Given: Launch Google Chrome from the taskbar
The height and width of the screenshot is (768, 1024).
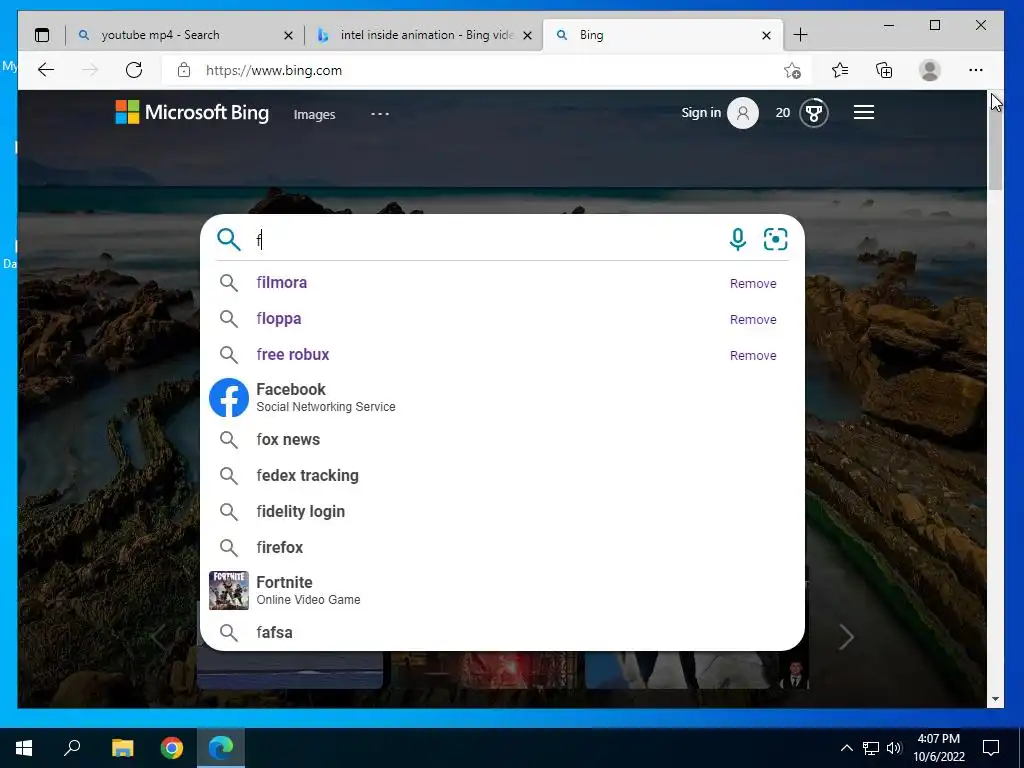Looking at the screenshot, I should click(172, 748).
